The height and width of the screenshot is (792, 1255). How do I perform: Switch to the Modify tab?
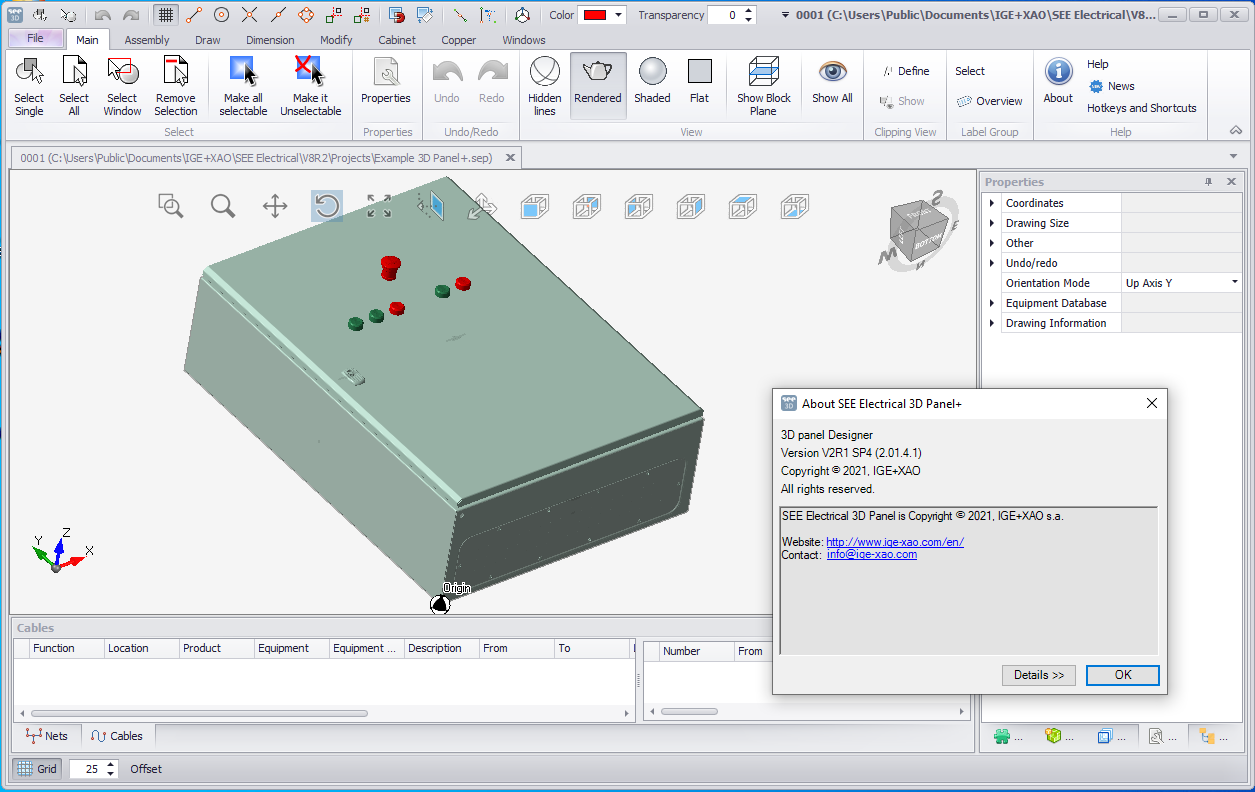click(x=336, y=40)
